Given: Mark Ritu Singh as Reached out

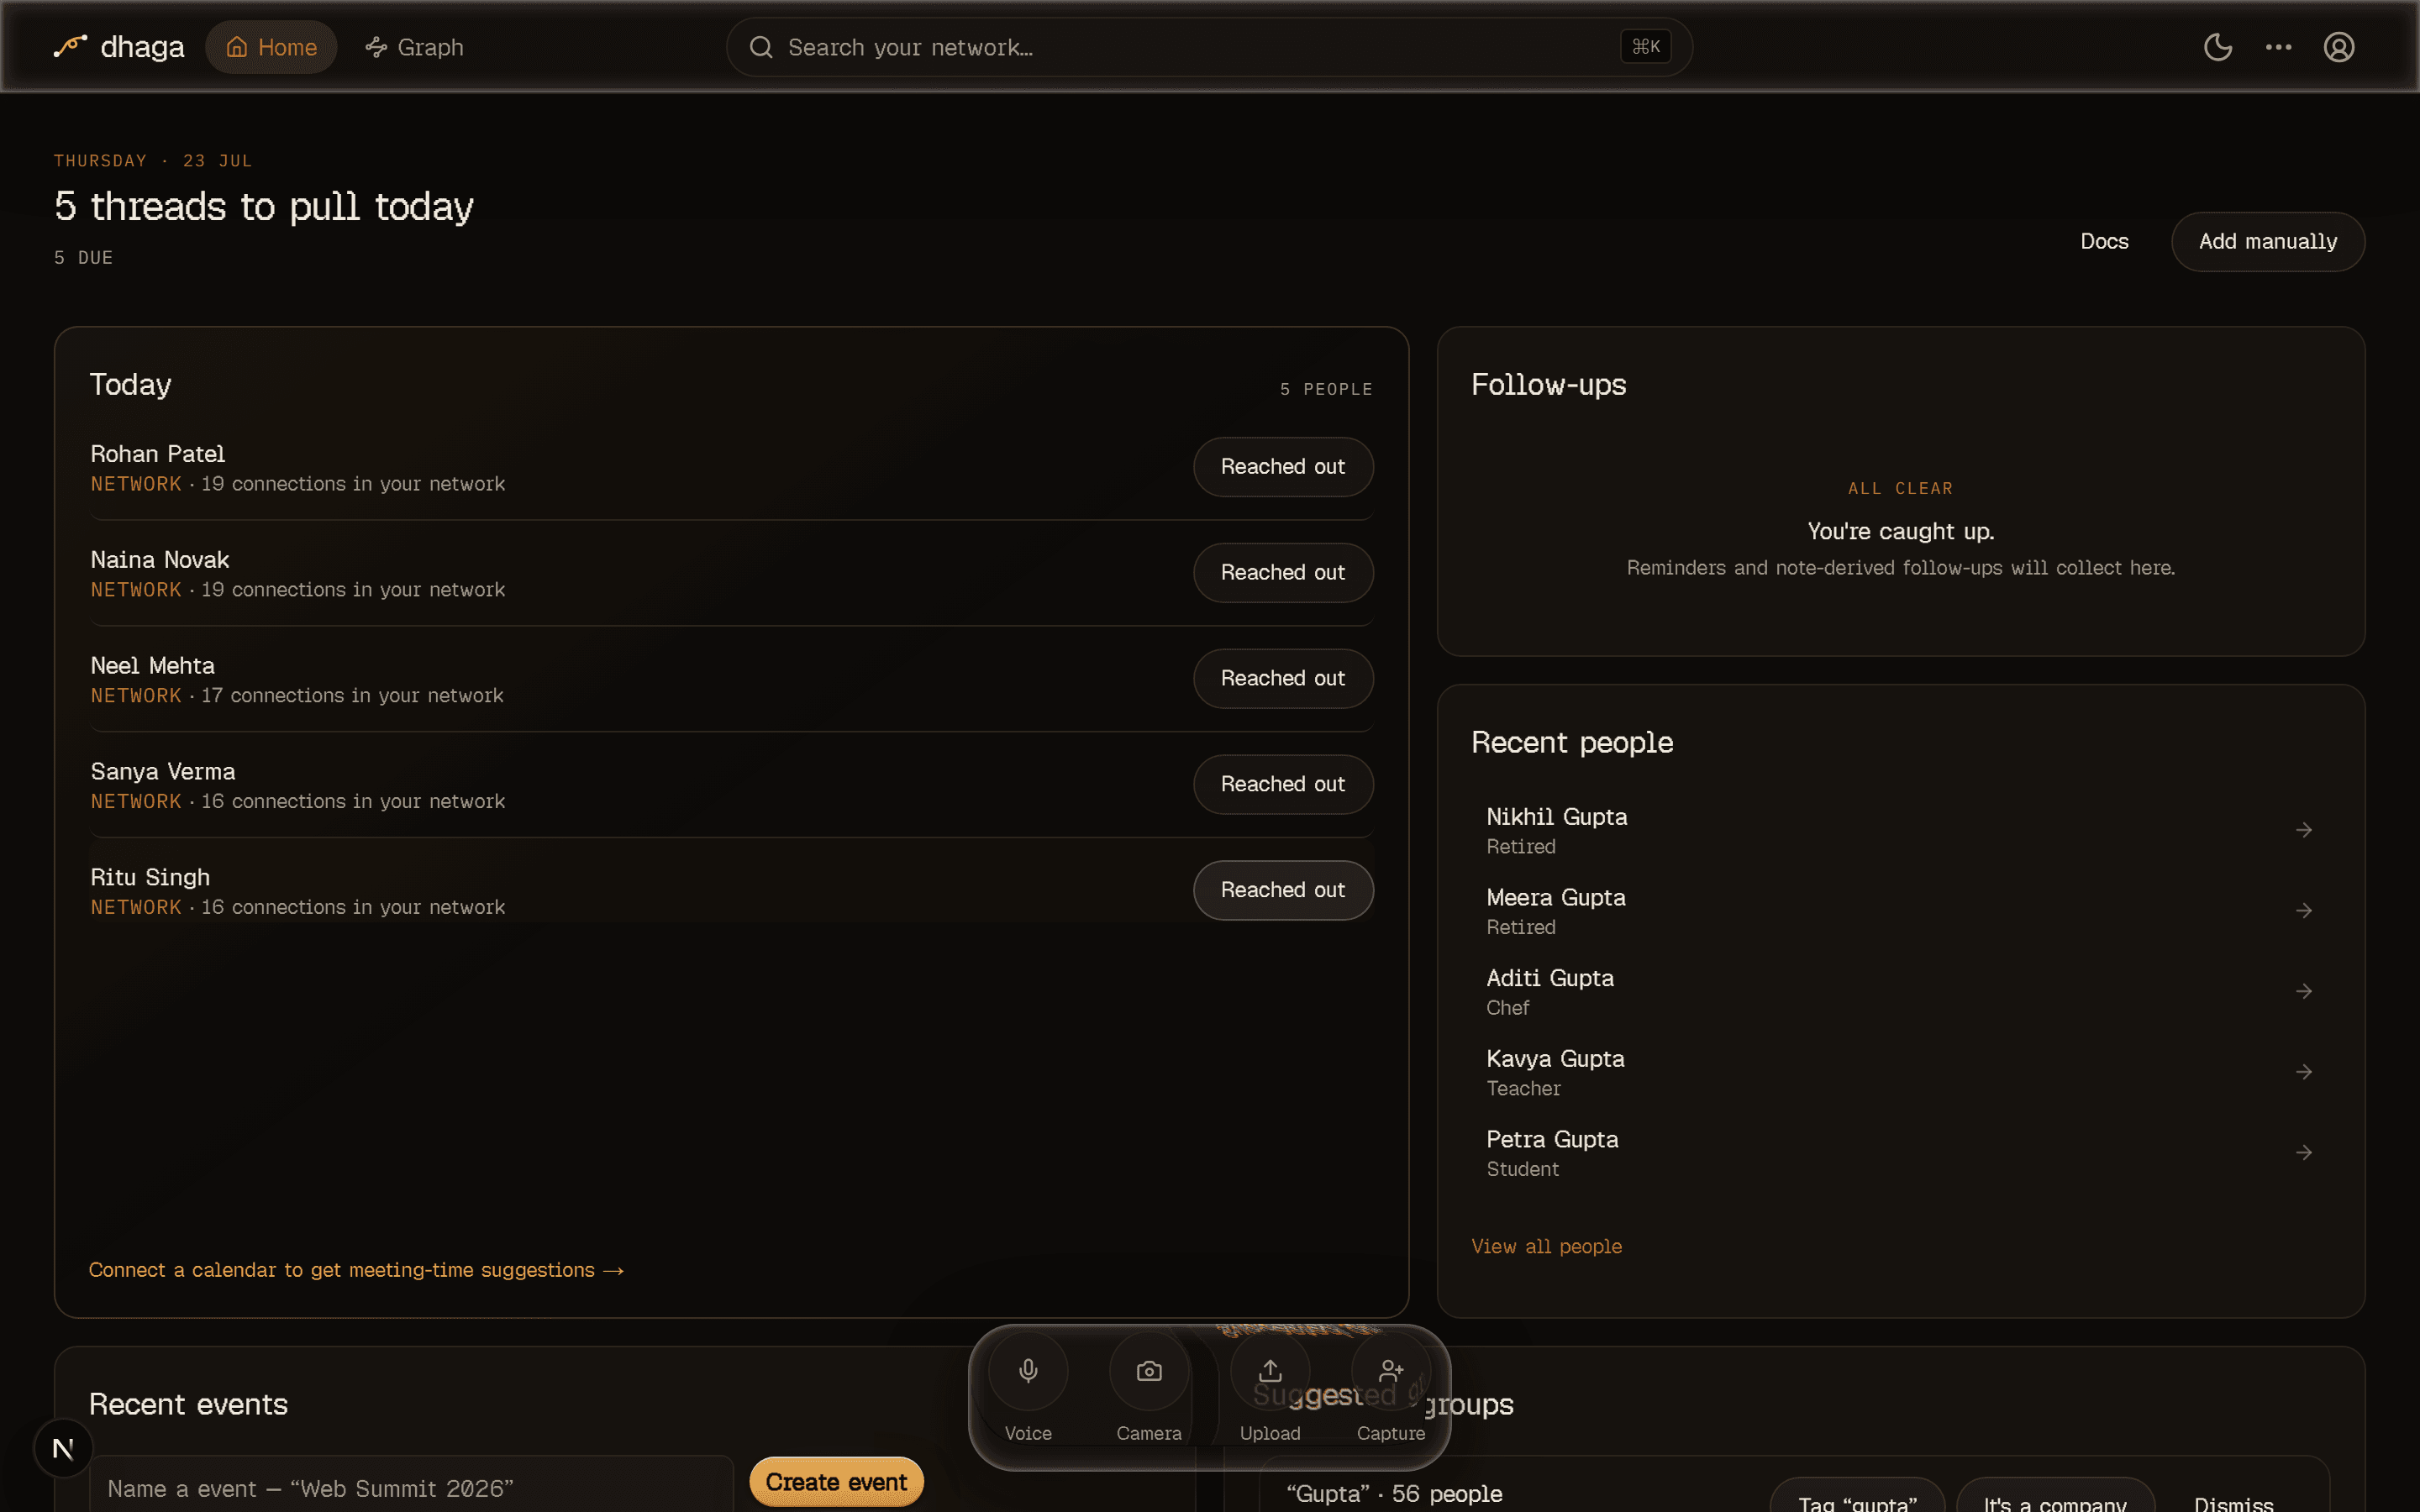Looking at the screenshot, I should pyautogui.click(x=1282, y=890).
